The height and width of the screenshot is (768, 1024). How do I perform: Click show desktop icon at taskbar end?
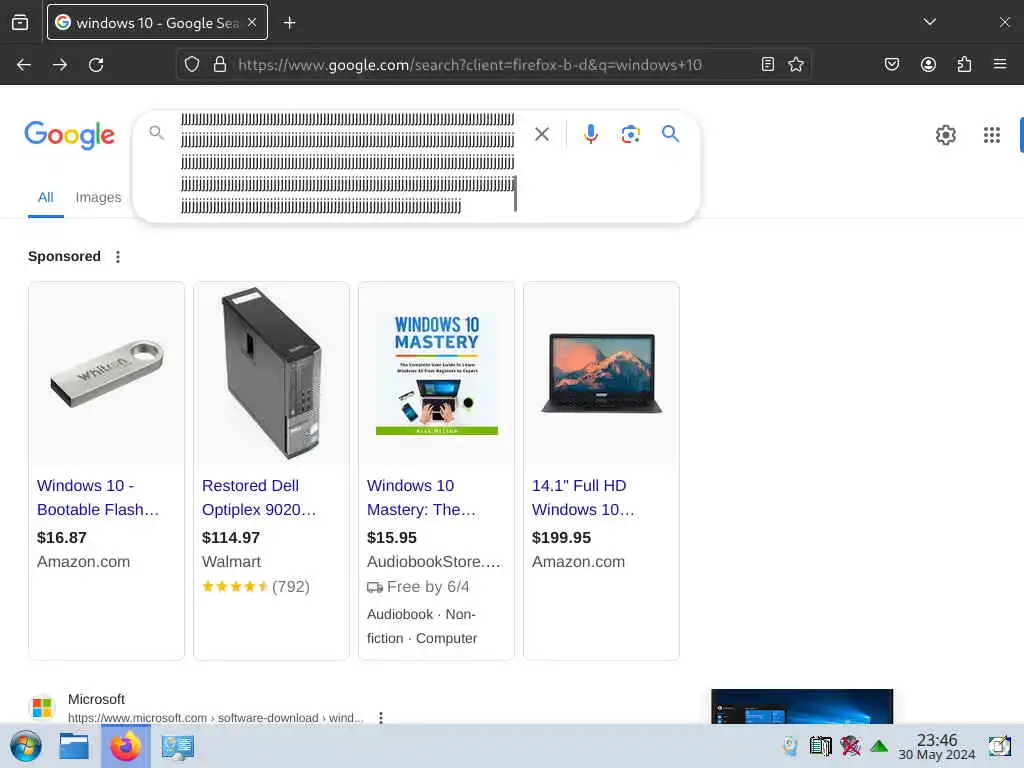coord(999,746)
